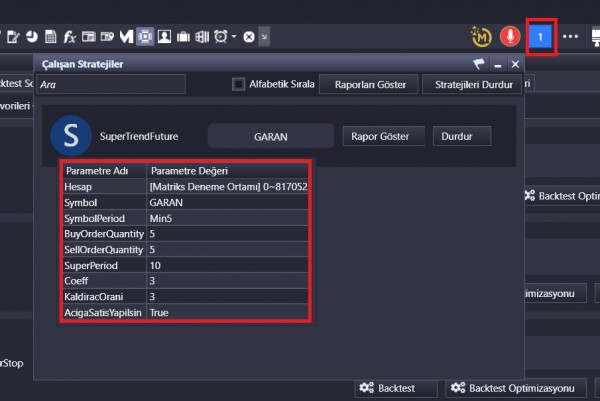This screenshot has height=401, width=600.
Task: Click the spreadsheet document icon
Action: point(51,37)
